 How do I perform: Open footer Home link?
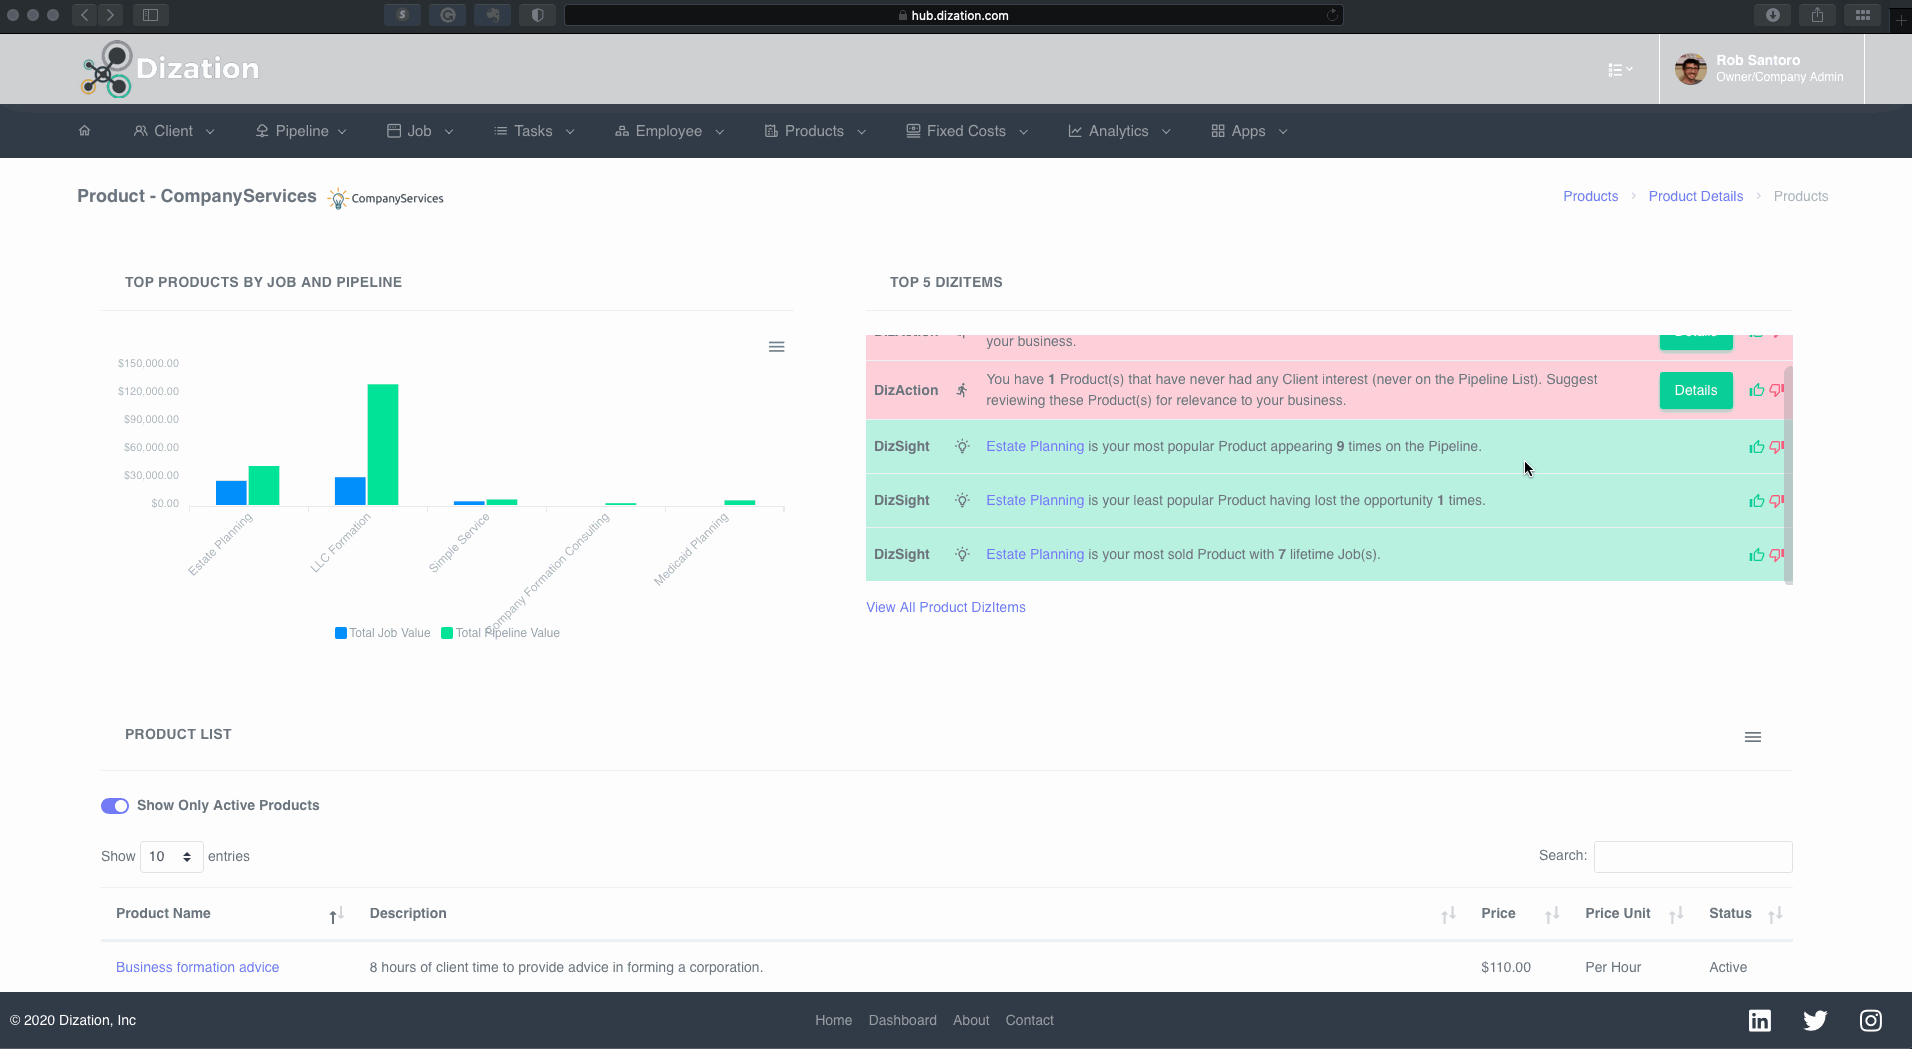[x=834, y=1020]
